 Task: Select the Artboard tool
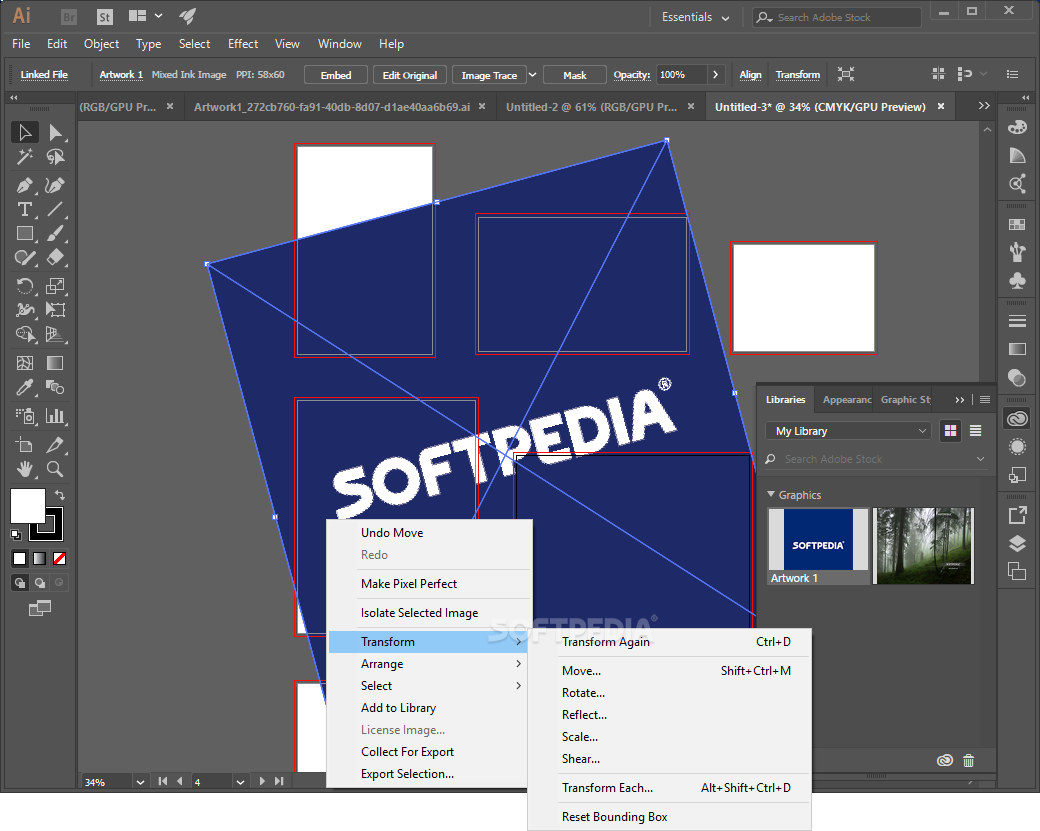click(x=25, y=445)
